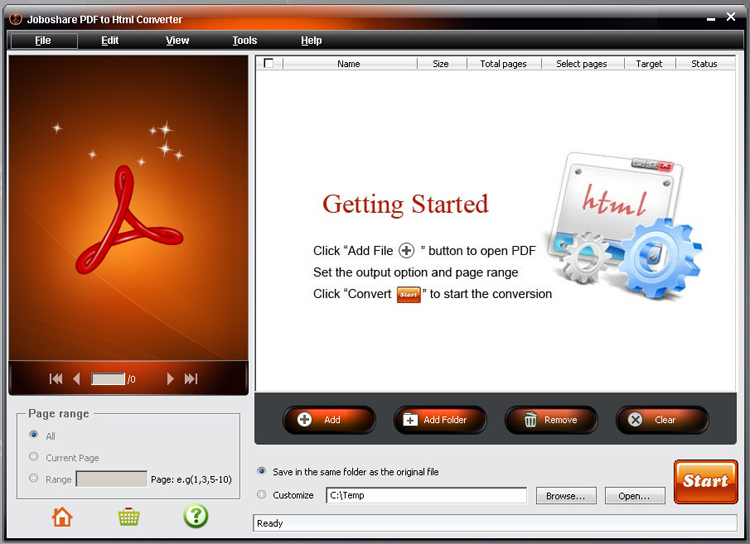Clear the file list

661,420
